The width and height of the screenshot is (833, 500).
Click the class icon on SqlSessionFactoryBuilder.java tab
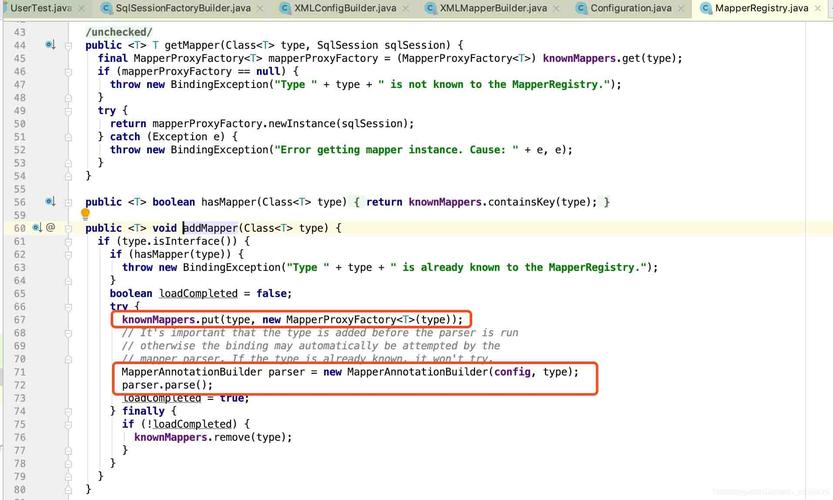(x=106, y=8)
